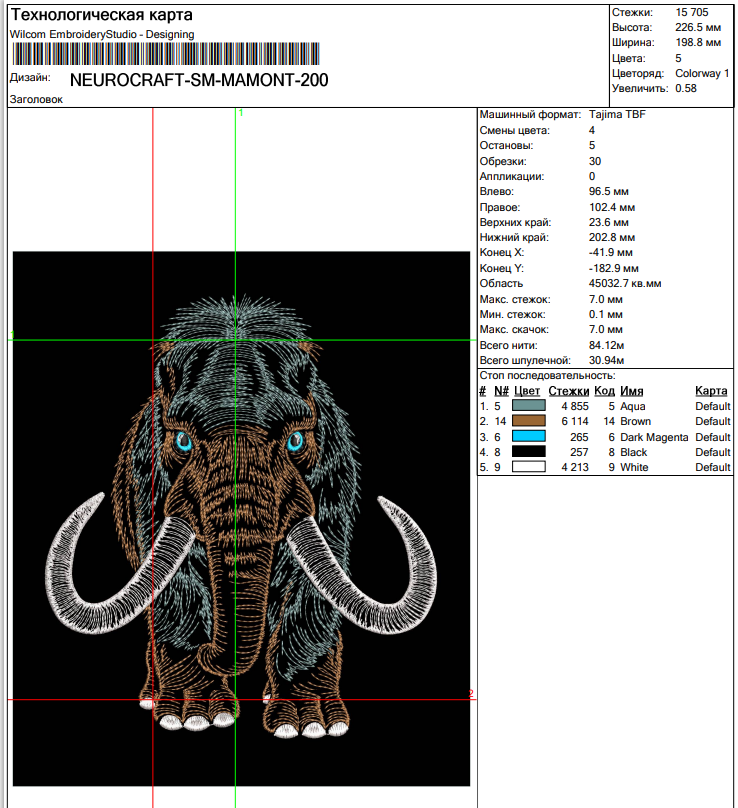Image resolution: width=738 pixels, height=808 pixels.
Task: Click the red marker number 2
Action: (471, 694)
